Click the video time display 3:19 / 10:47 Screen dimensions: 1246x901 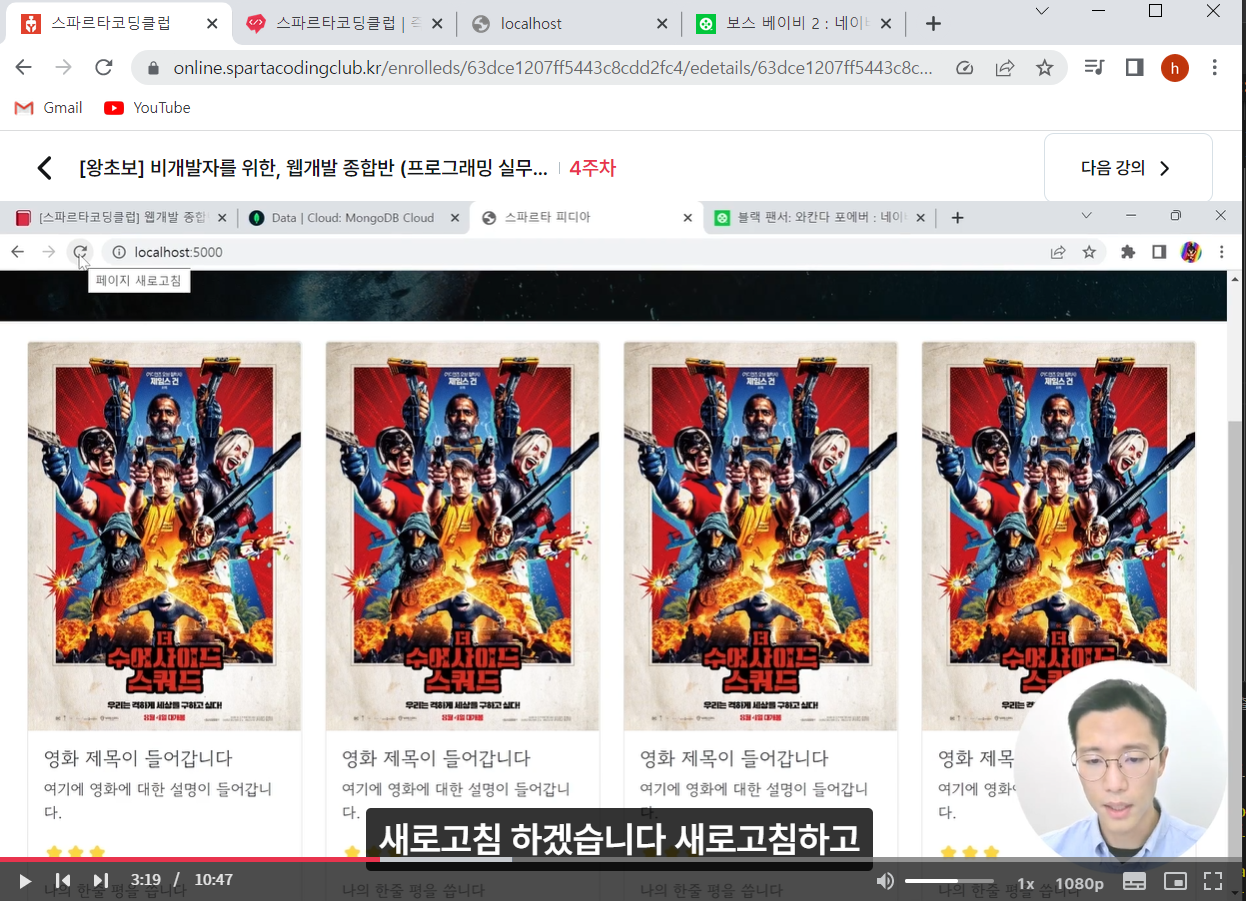point(182,880)
